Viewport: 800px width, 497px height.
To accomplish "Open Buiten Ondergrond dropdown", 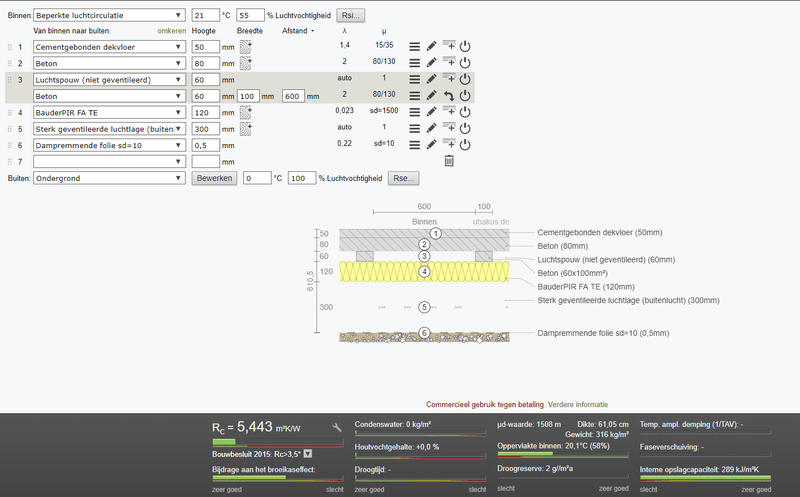I will [109, 178].
